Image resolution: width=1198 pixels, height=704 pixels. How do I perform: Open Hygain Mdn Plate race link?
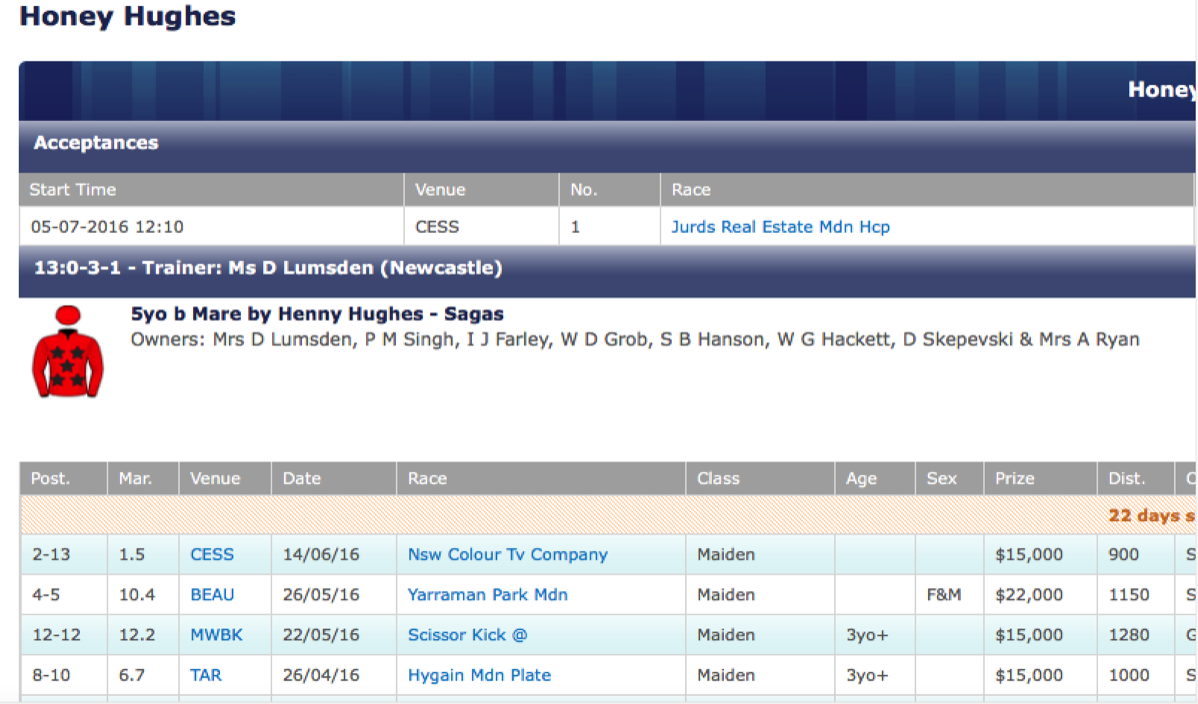(x=479, y=675)
